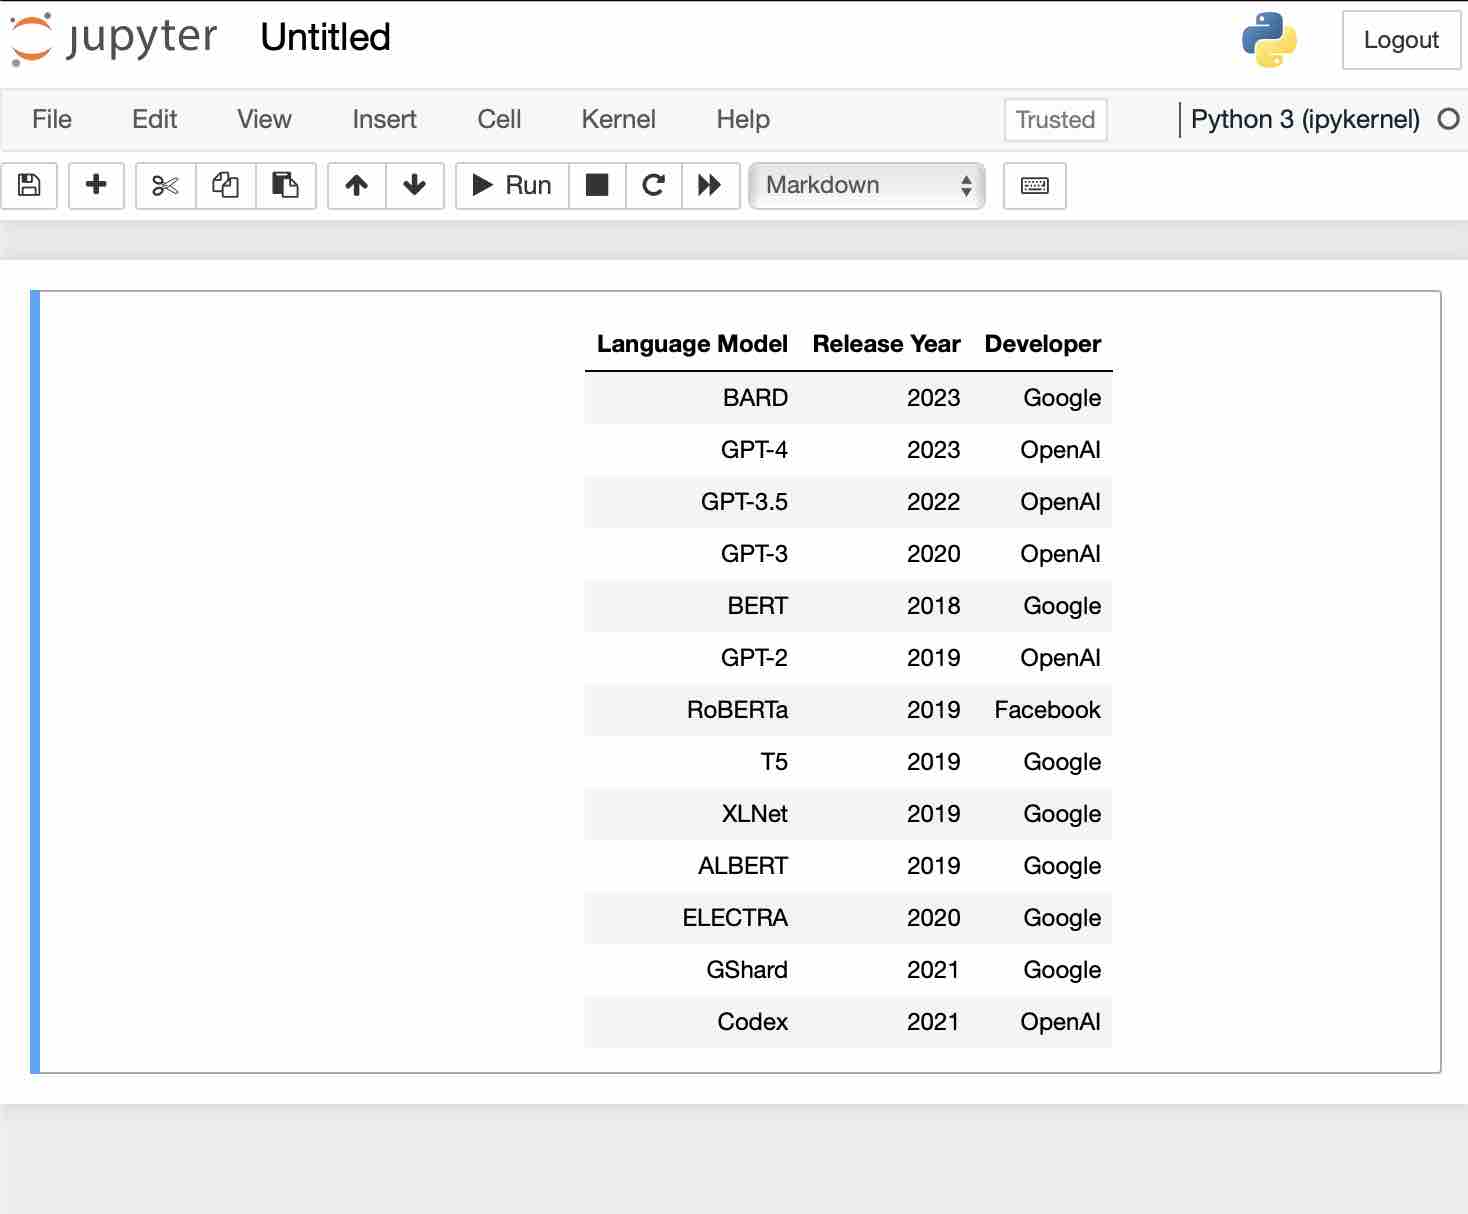Restart kernel and re-run notebook
This screenshot has width=1468, height=1214.
[x=710, y=186]
